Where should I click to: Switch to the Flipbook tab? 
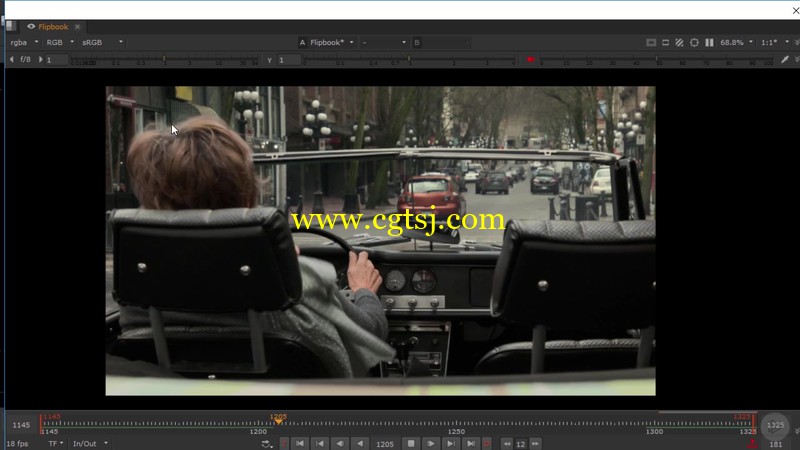53,27
